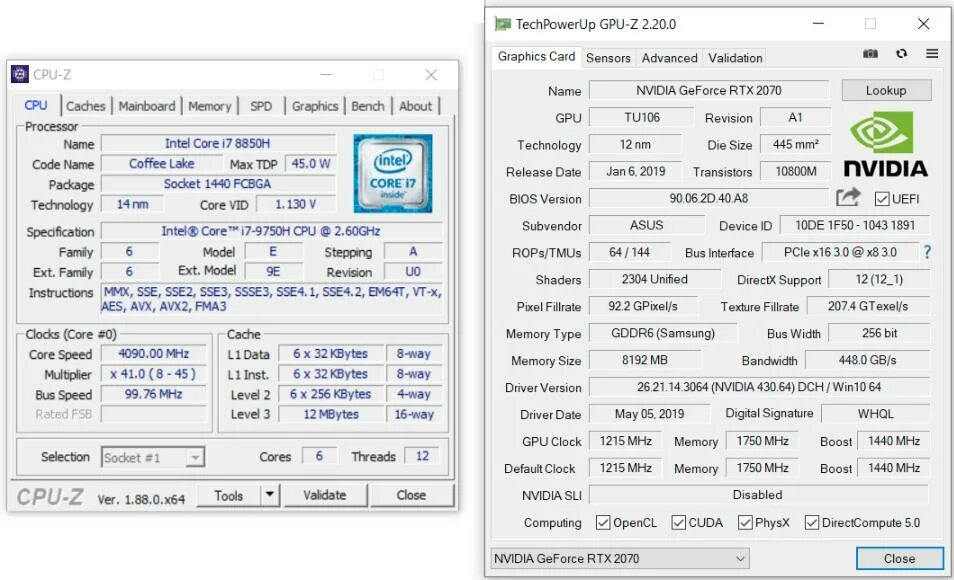
Task: Open the Advanced tab in GPU-Z
Action: coord(669,58)
